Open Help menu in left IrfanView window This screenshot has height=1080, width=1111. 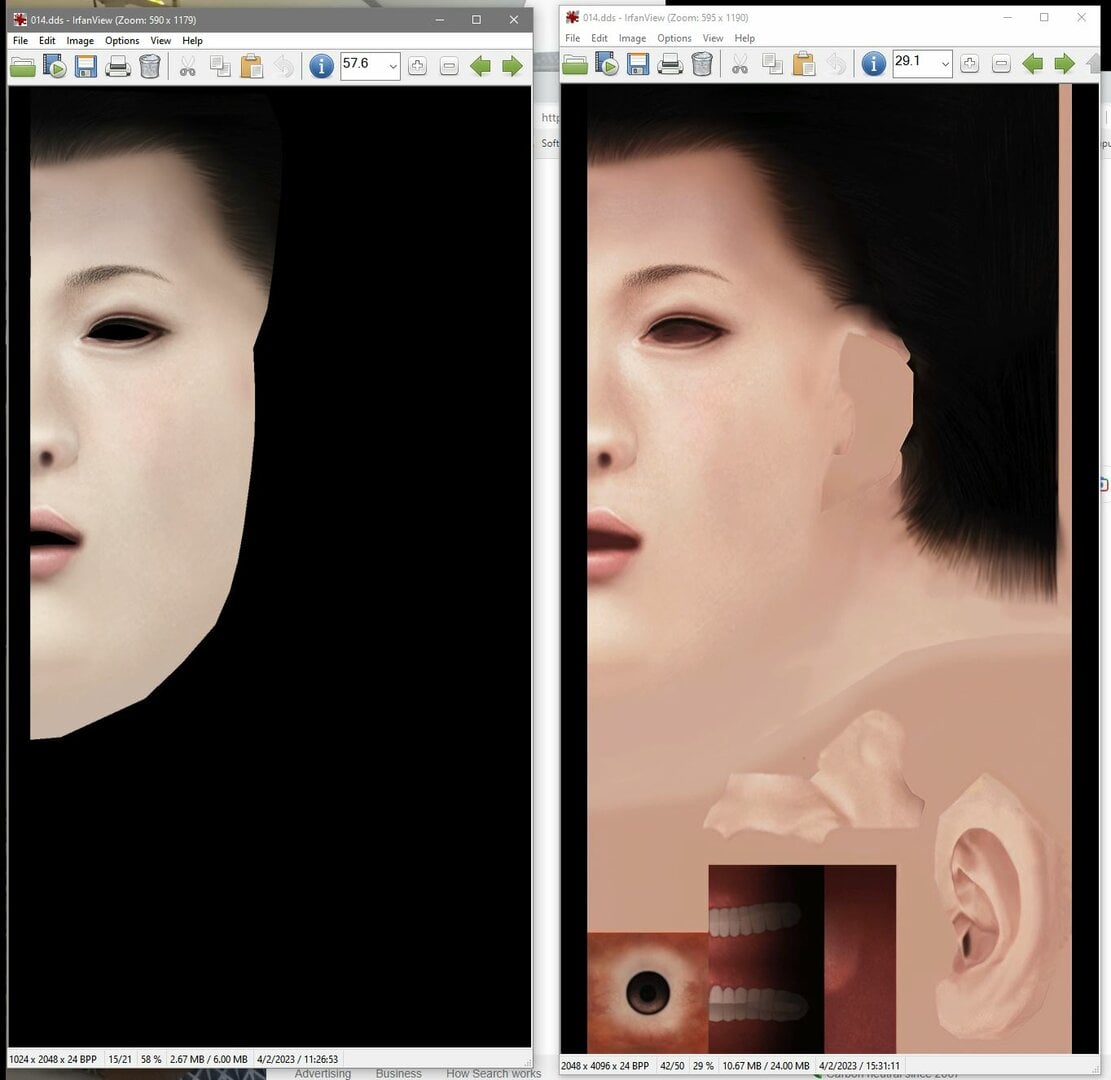(x=192, y=40)
